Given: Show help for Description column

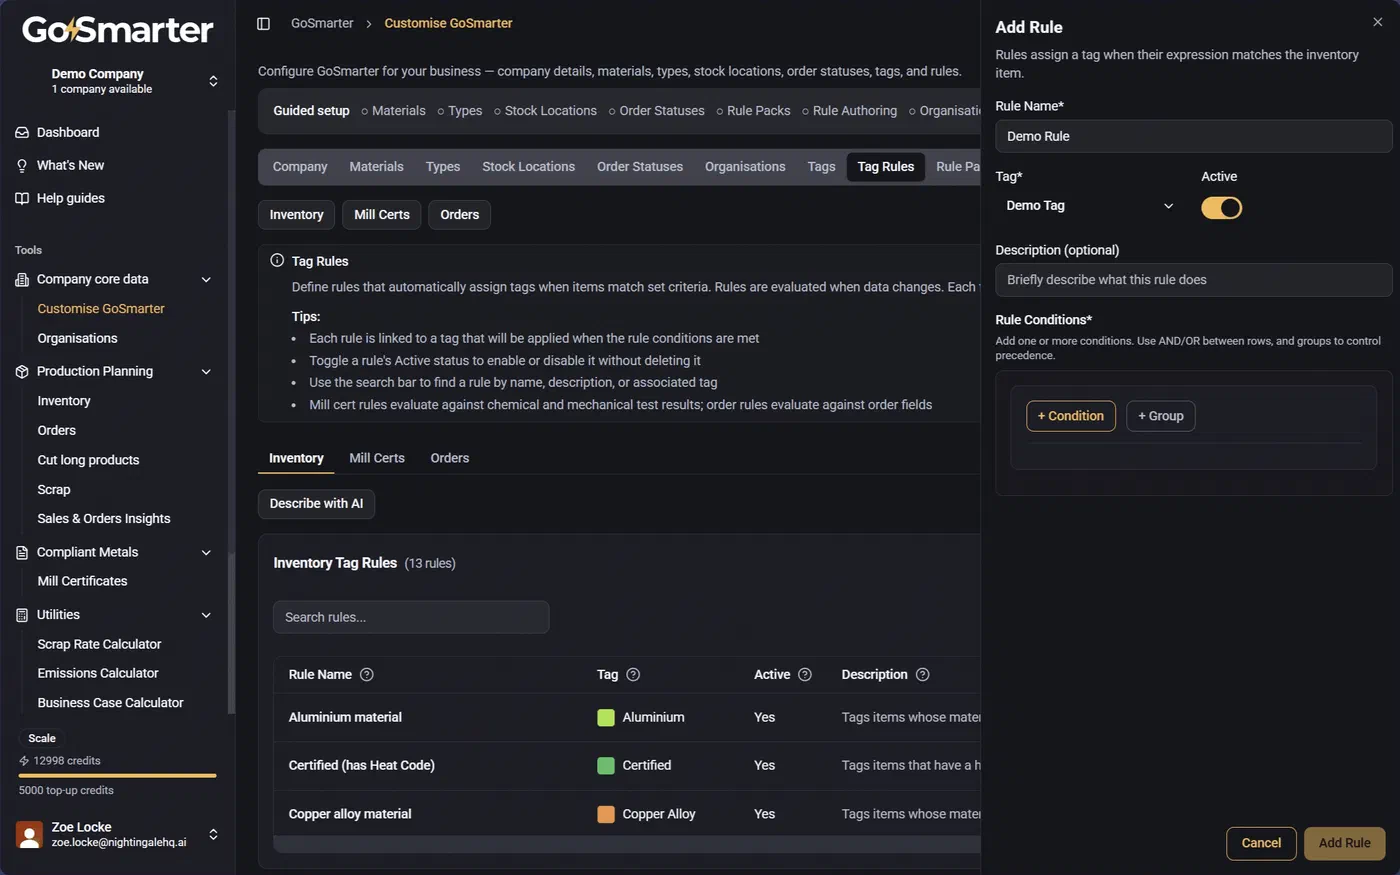Looking at the screenshot, I should tap(923, 675).
